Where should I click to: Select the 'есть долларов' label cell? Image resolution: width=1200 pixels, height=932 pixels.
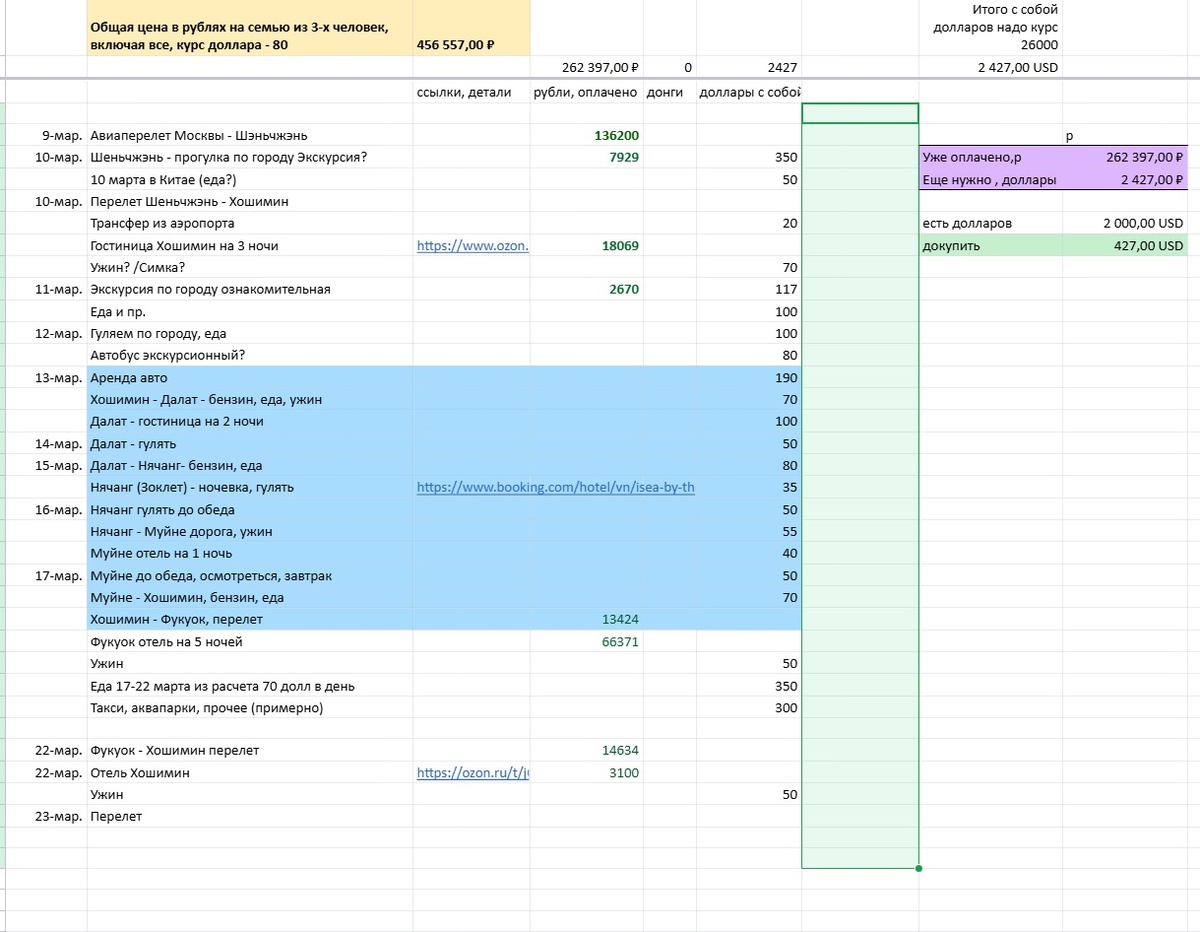990,224
